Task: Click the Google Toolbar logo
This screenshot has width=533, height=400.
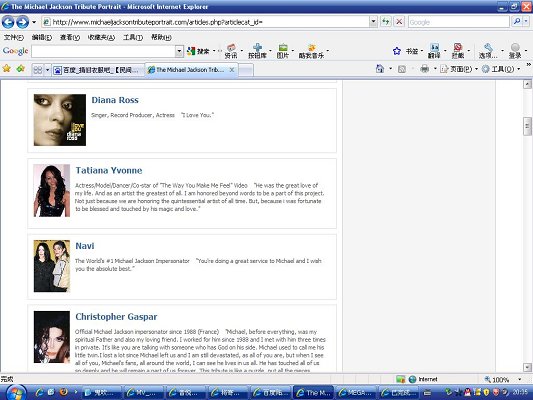Action: (x=16, y=51)
